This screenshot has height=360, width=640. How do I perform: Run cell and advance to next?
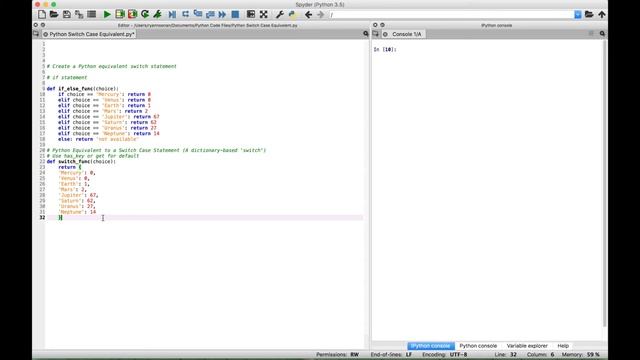click(132, 15)
